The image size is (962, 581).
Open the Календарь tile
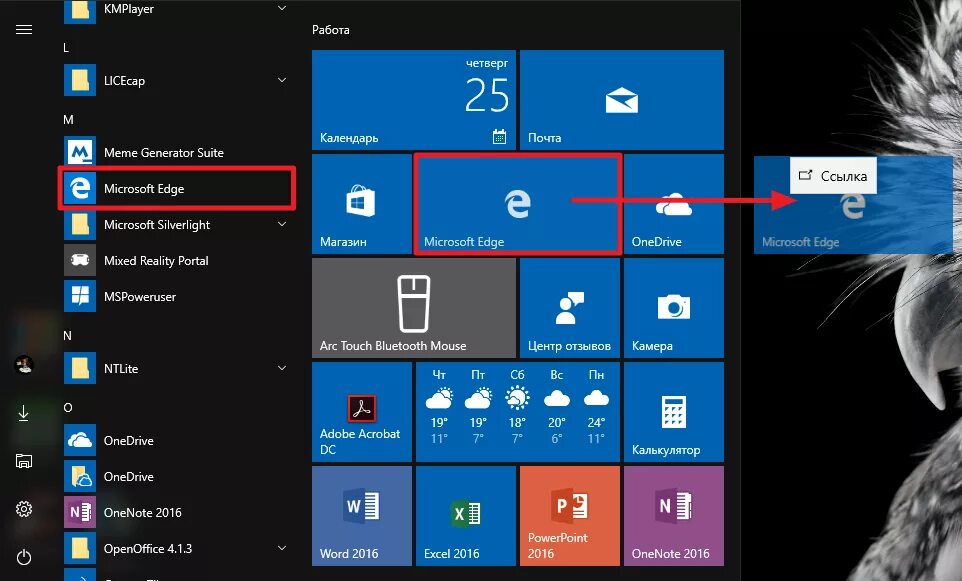[414, 100]
